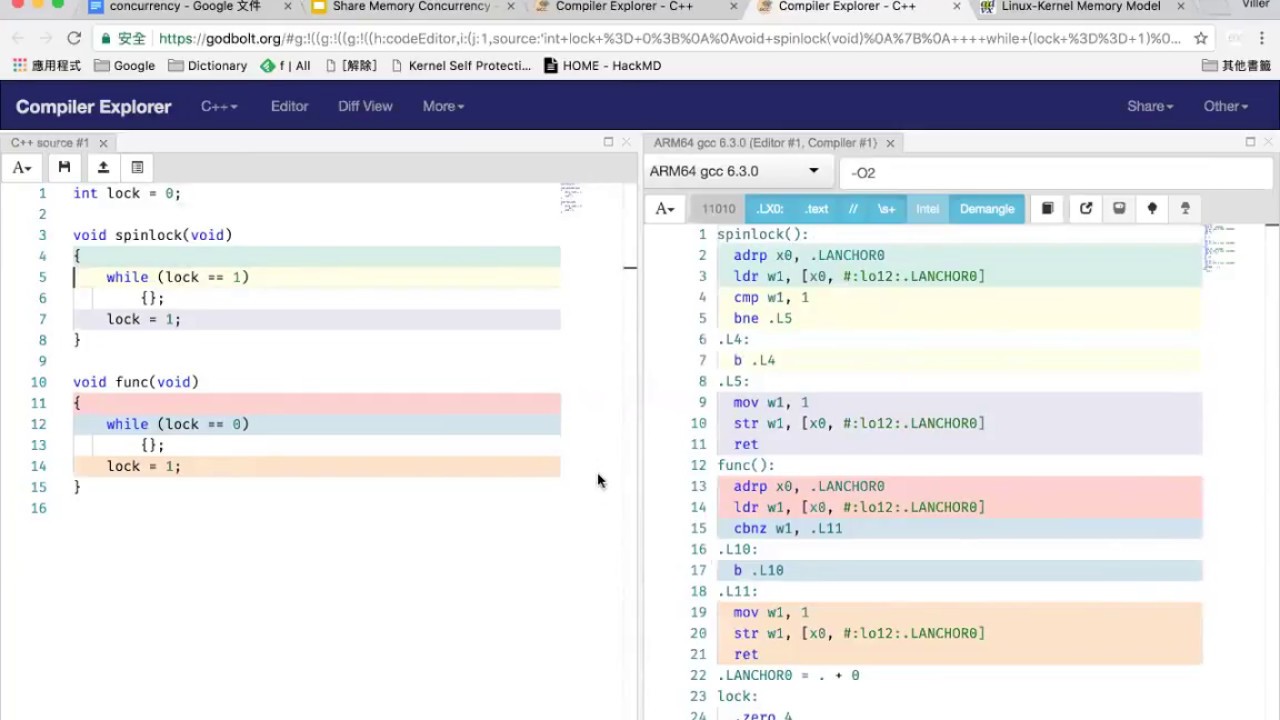The width and height of the screenshot is (1280, 720).
Task: Click source line 'void func(void)'
Action: [x=136, y=382]
